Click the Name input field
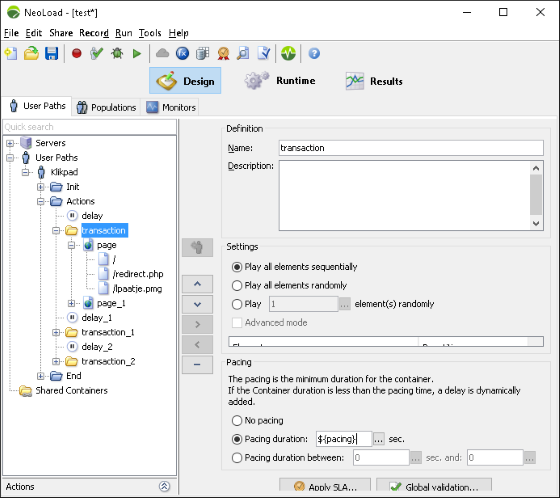The image size is (560, 498). [x=411, y=148]
